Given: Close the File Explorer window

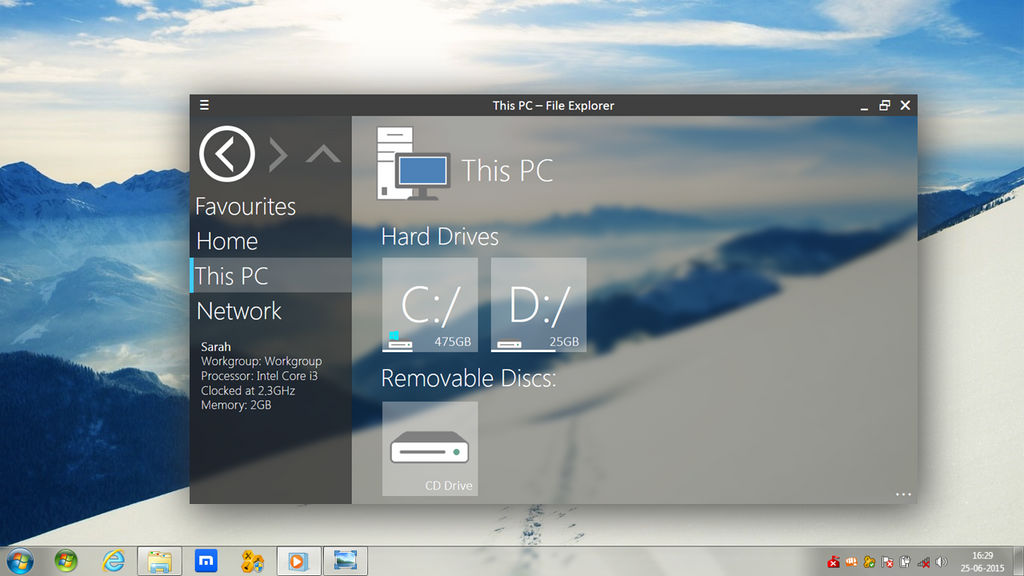Looking at the screenshot, I should pos(905,105).
